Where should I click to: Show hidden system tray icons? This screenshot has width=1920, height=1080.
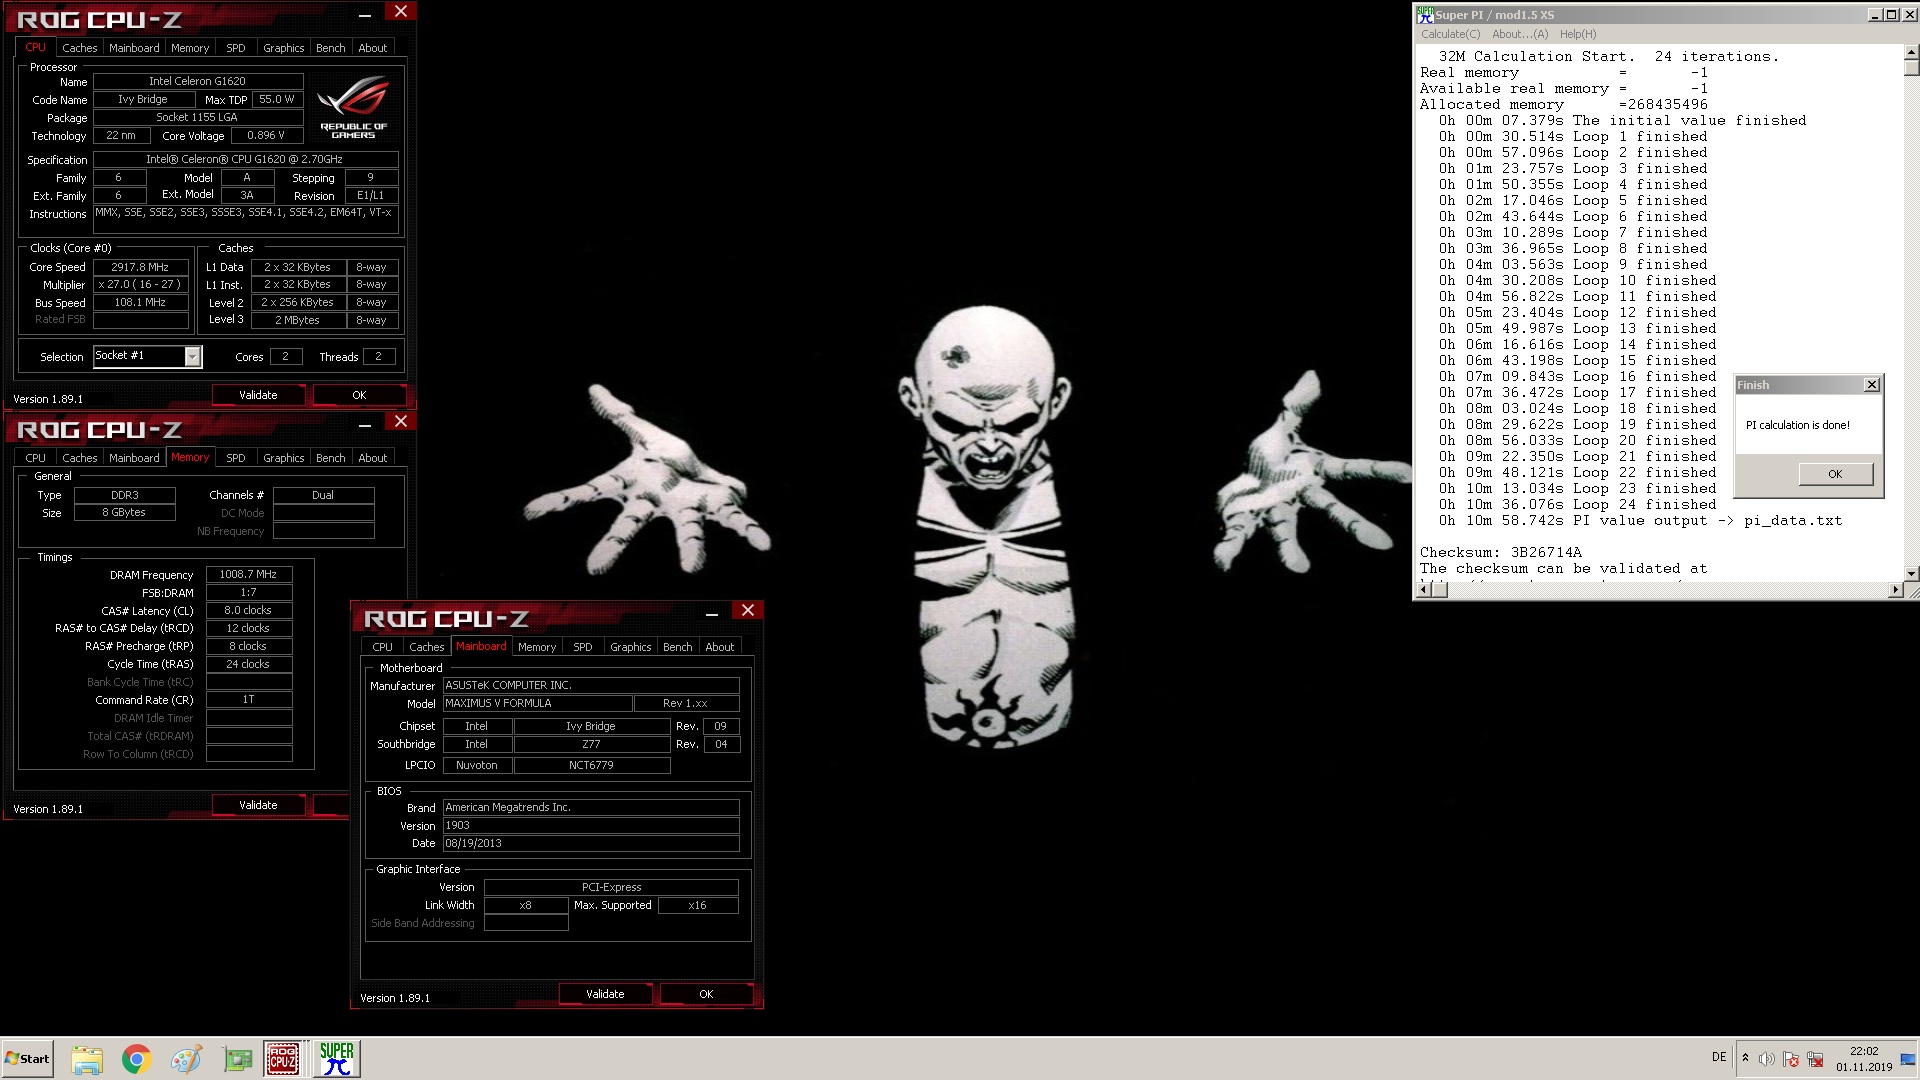coord(1745,1058)
